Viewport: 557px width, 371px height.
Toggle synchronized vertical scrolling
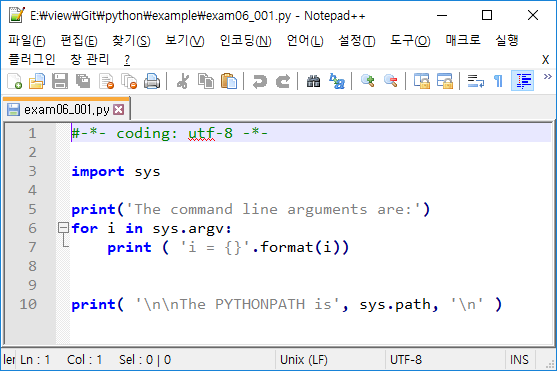coord(422,81)
